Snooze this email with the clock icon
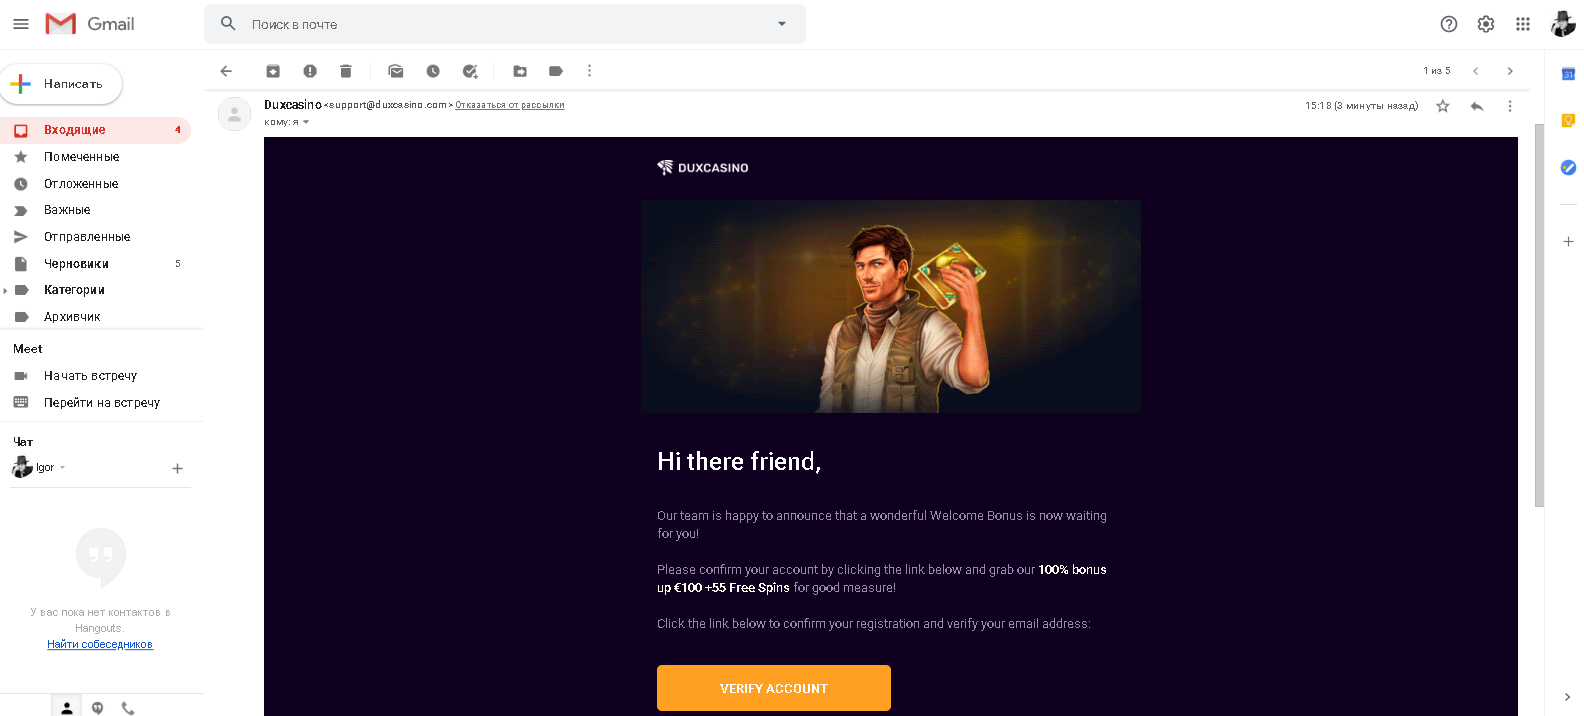Viewport: 1584px width, 716px height. point(433,71)
